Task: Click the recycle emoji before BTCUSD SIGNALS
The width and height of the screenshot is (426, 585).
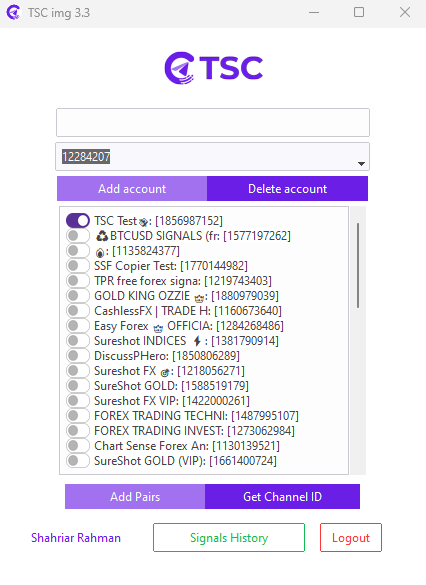Action: pyautogui.click(x=102, y=236)
